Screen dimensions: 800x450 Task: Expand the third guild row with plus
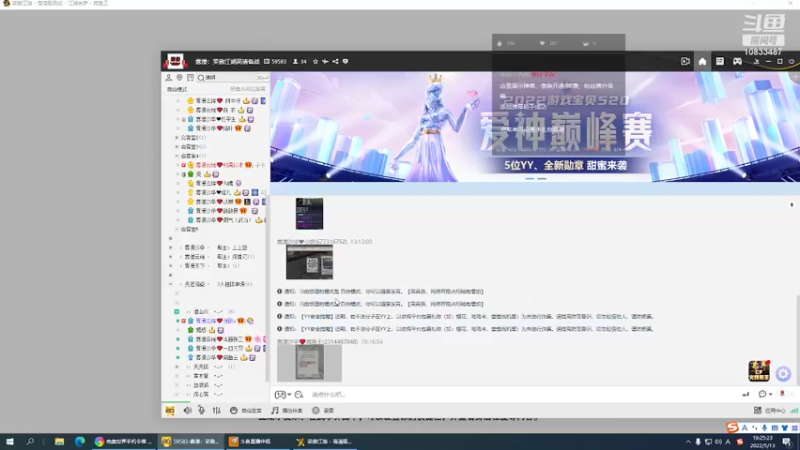click(x=170, y=266)
